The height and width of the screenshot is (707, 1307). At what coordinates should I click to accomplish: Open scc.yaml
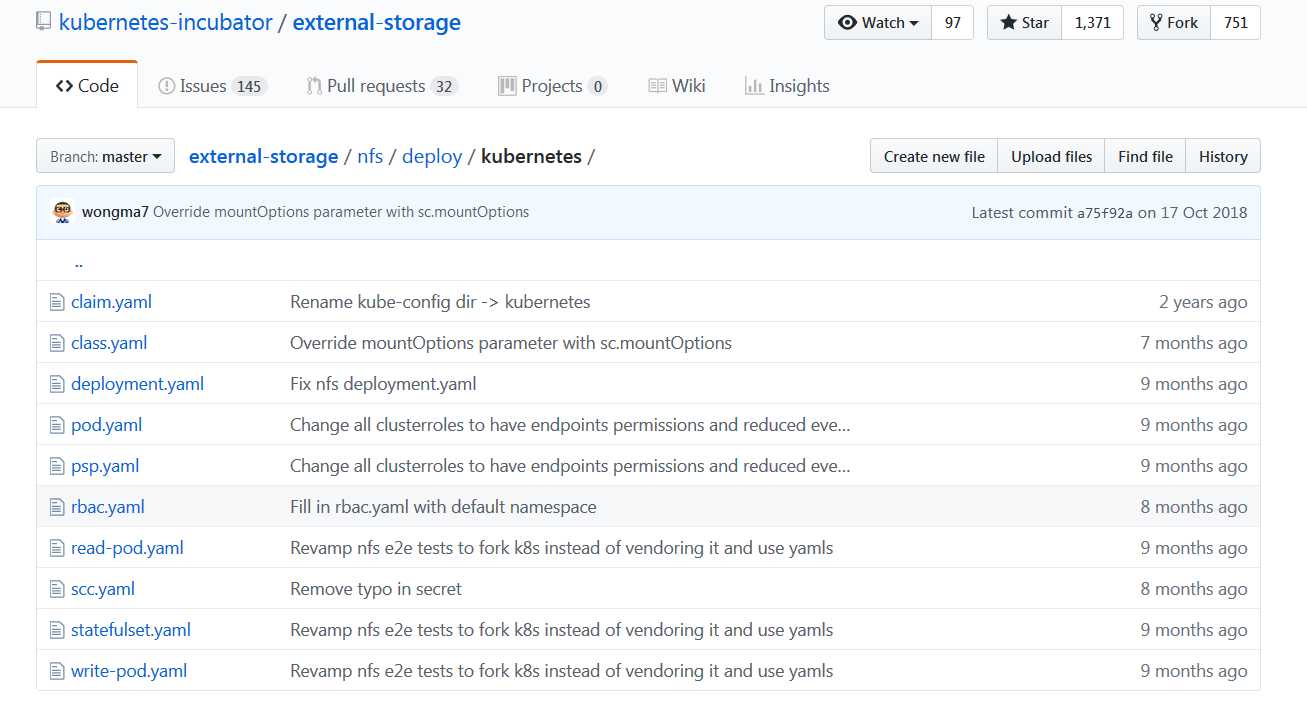coord(103,589)
